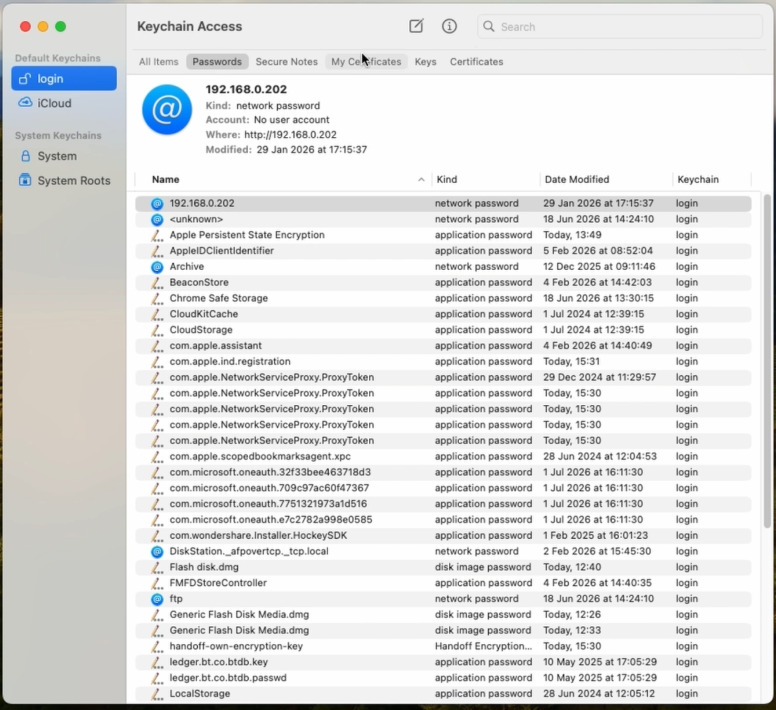
Task: Click the pencil icon beside Flash disk.dmg
Action: (x=157, y=568)
